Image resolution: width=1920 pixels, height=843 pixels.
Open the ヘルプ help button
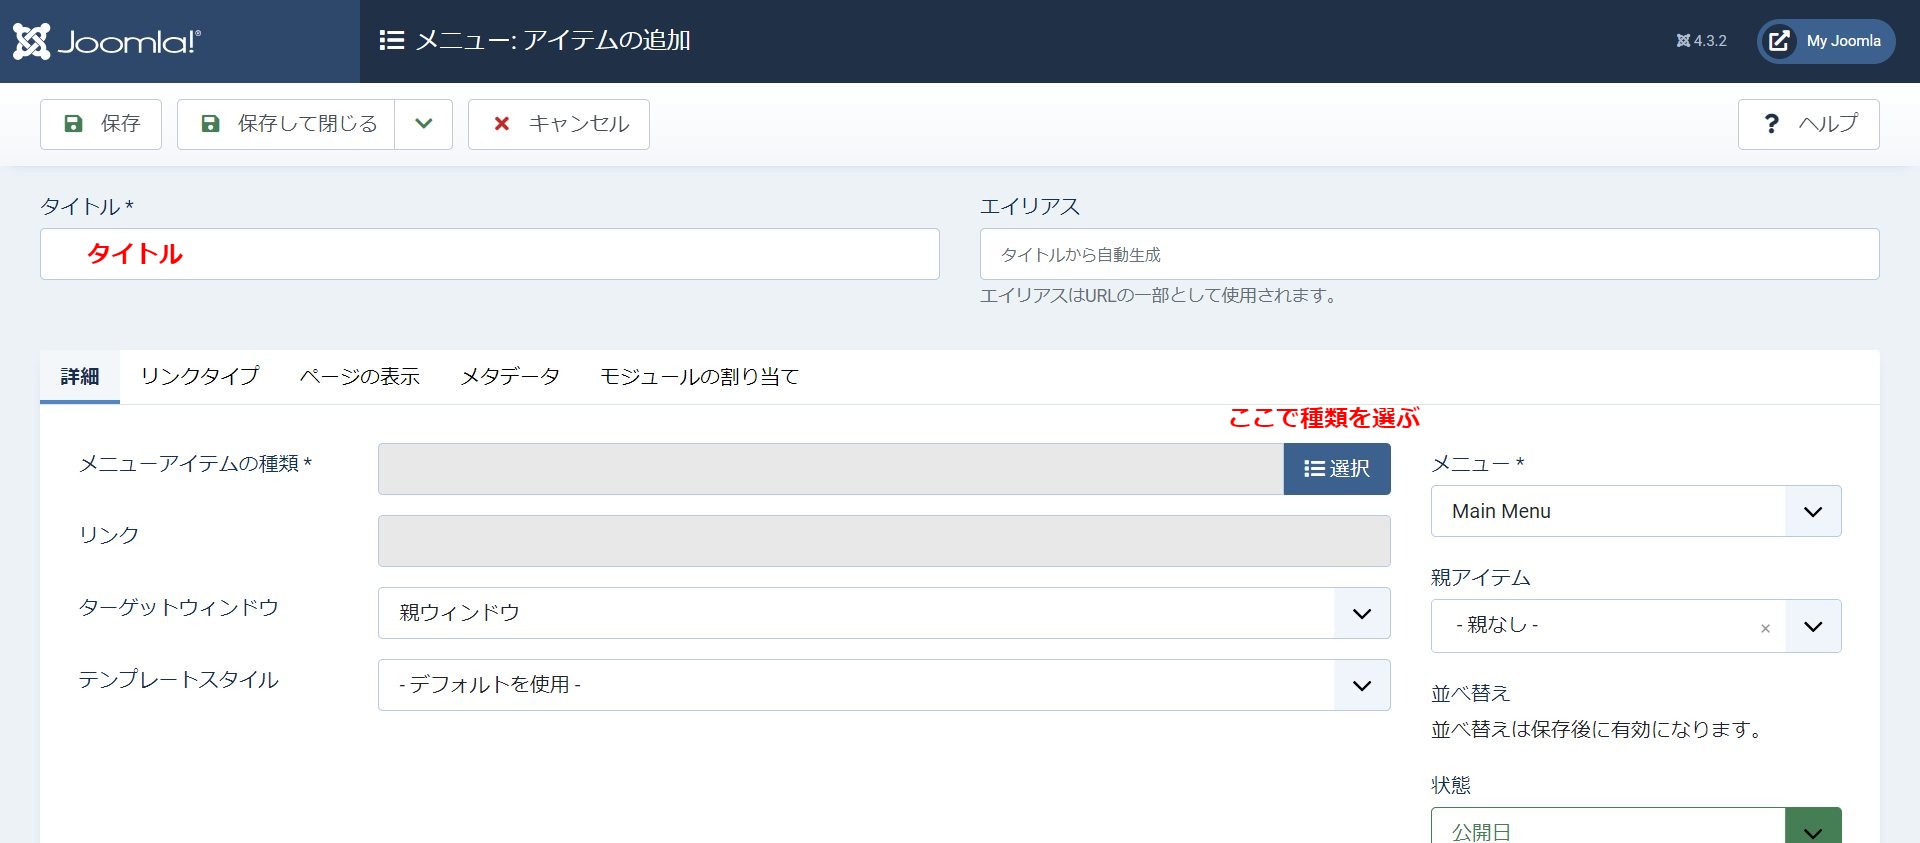pyautogui.click(x=1808, y=124)
